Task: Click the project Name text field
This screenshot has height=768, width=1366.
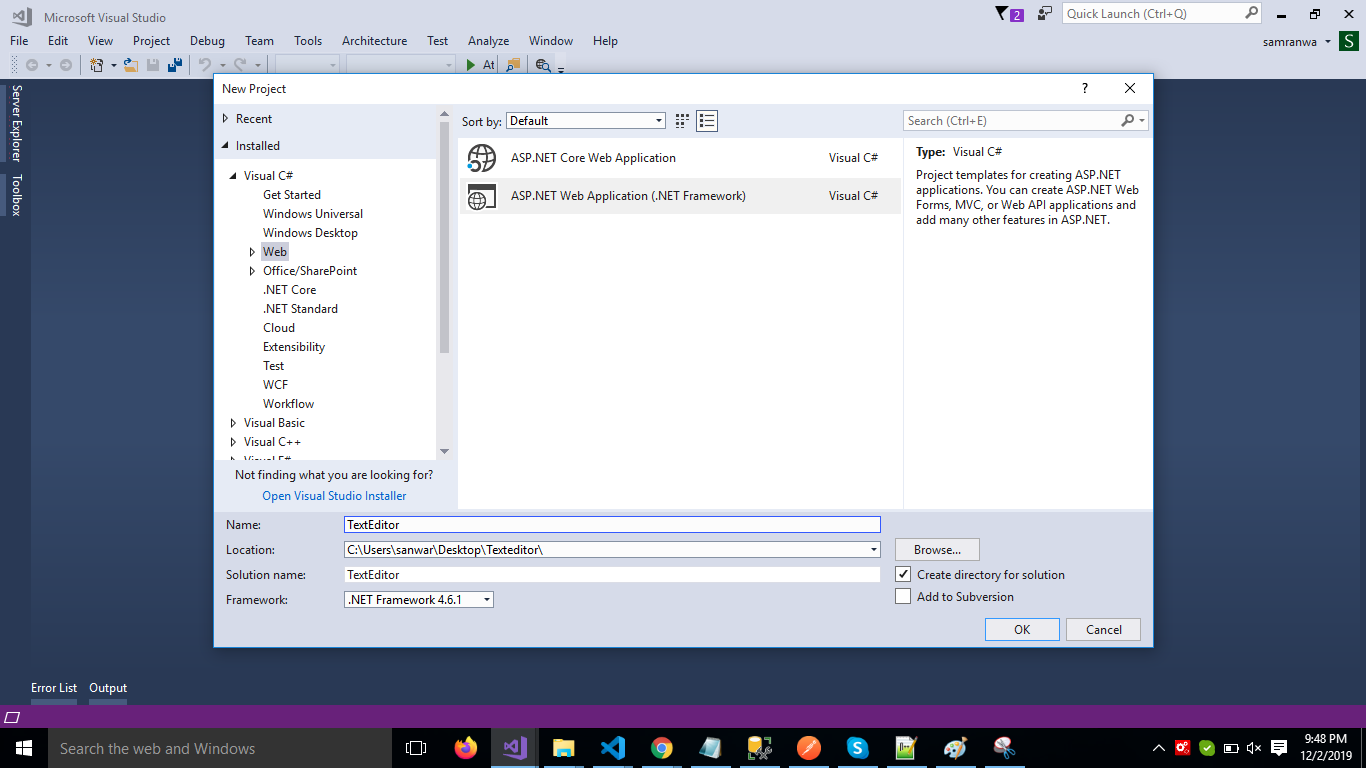Action: tap(611, 524)
